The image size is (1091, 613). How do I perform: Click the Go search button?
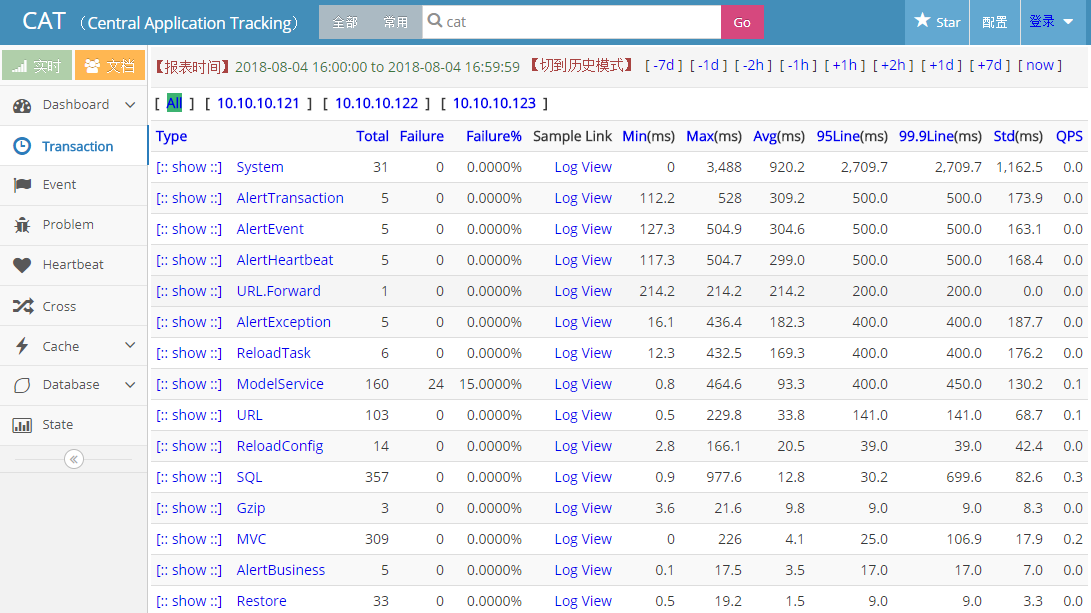point(742,22)
